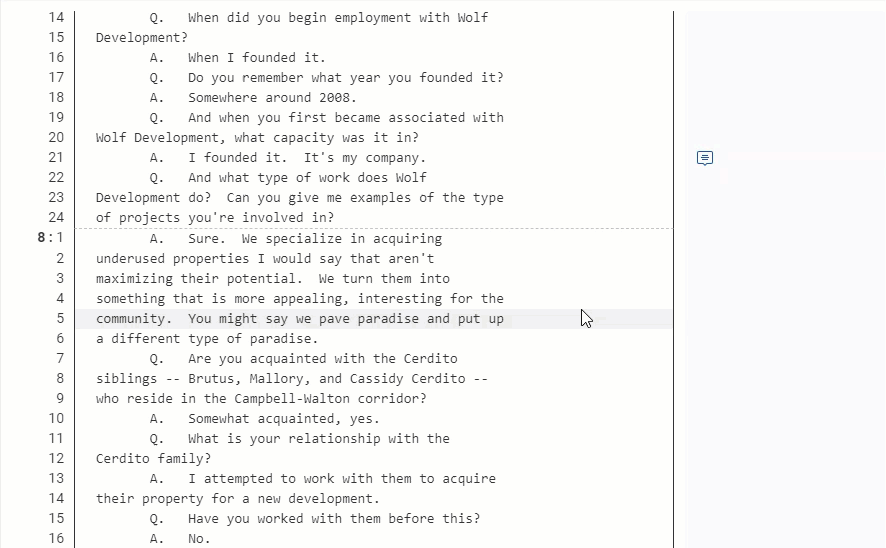886x548 pixels.
Task: Click line number 24 in the gutter
Action: pyautogui.click(x=55, y=218)
